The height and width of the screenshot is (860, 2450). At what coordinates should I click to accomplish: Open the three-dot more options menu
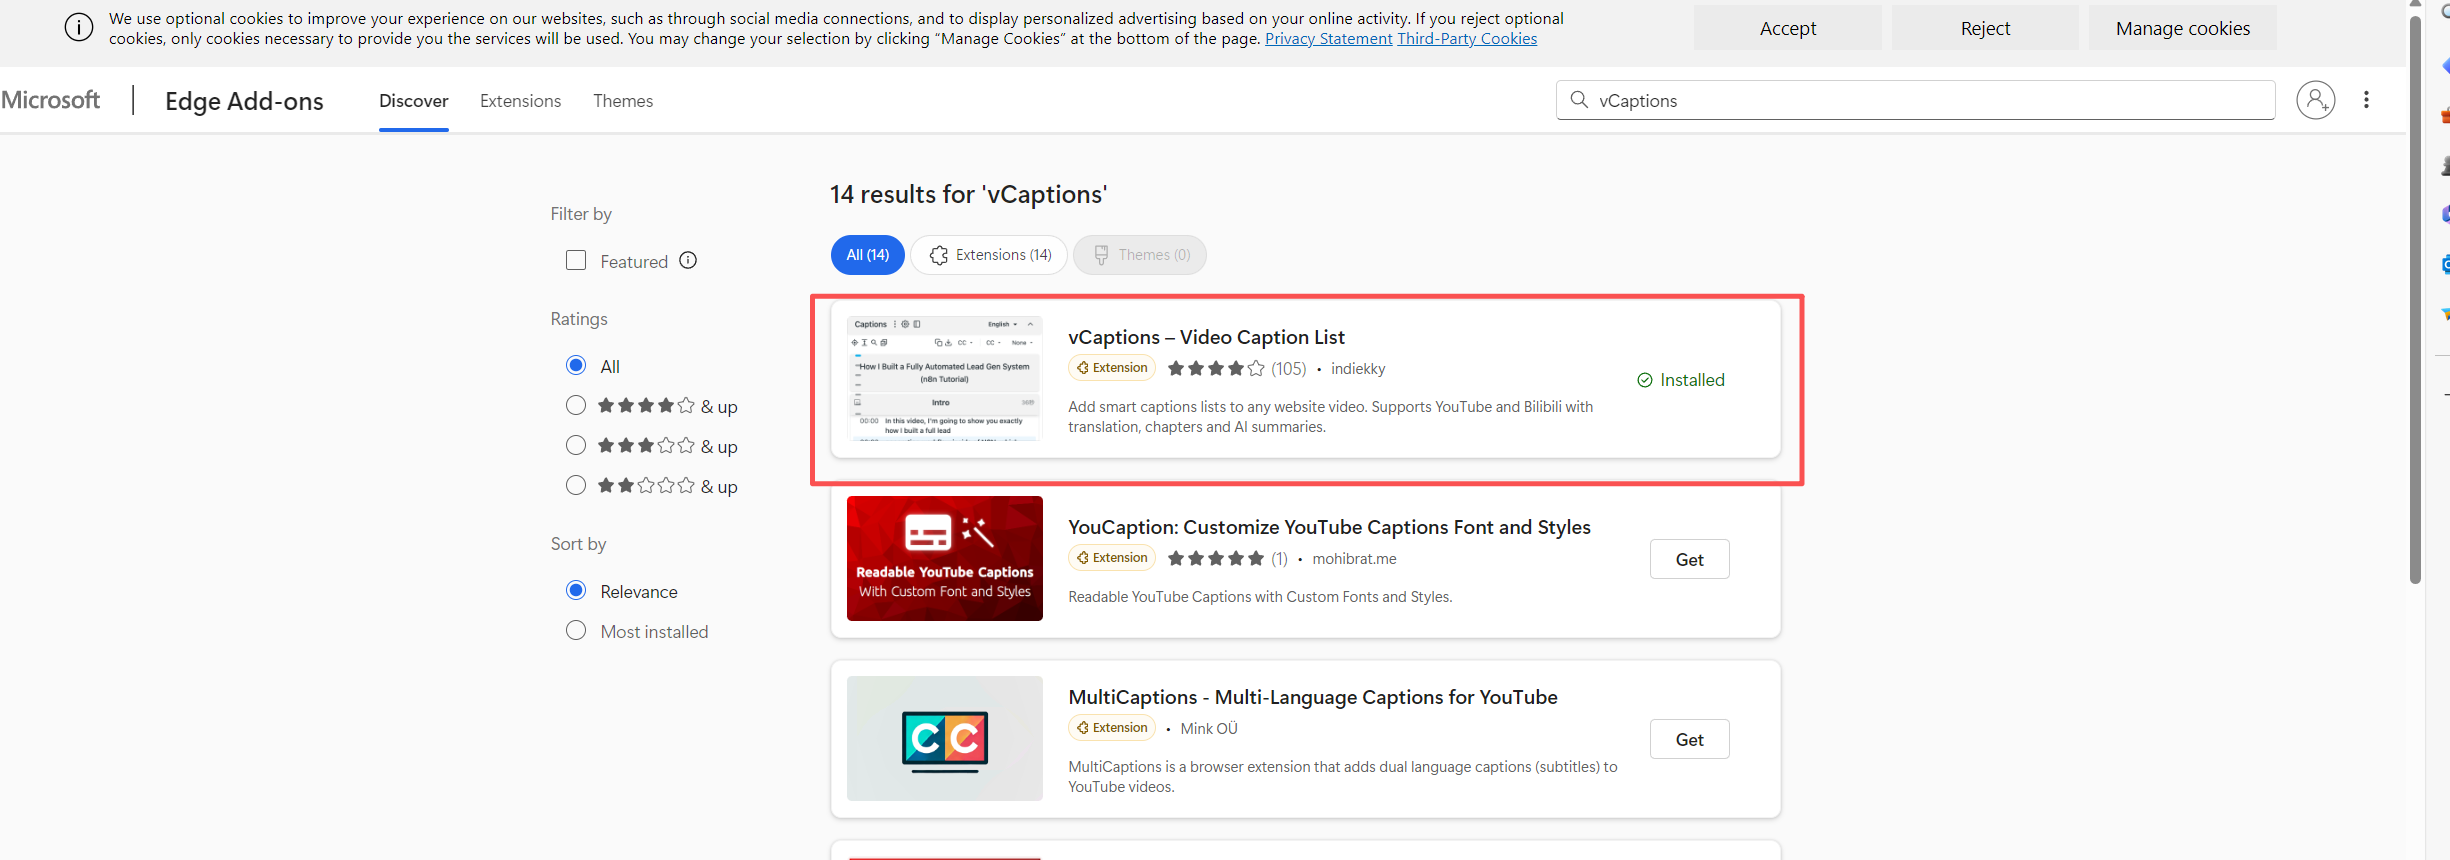(2366, 100)
